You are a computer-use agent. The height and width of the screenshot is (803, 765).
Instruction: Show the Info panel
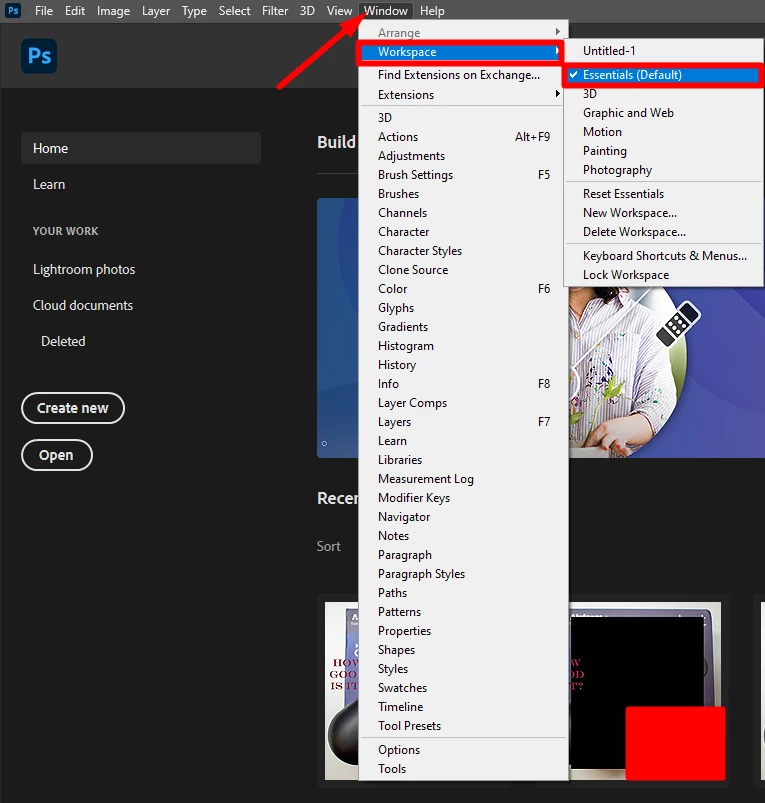coord(463,384)
